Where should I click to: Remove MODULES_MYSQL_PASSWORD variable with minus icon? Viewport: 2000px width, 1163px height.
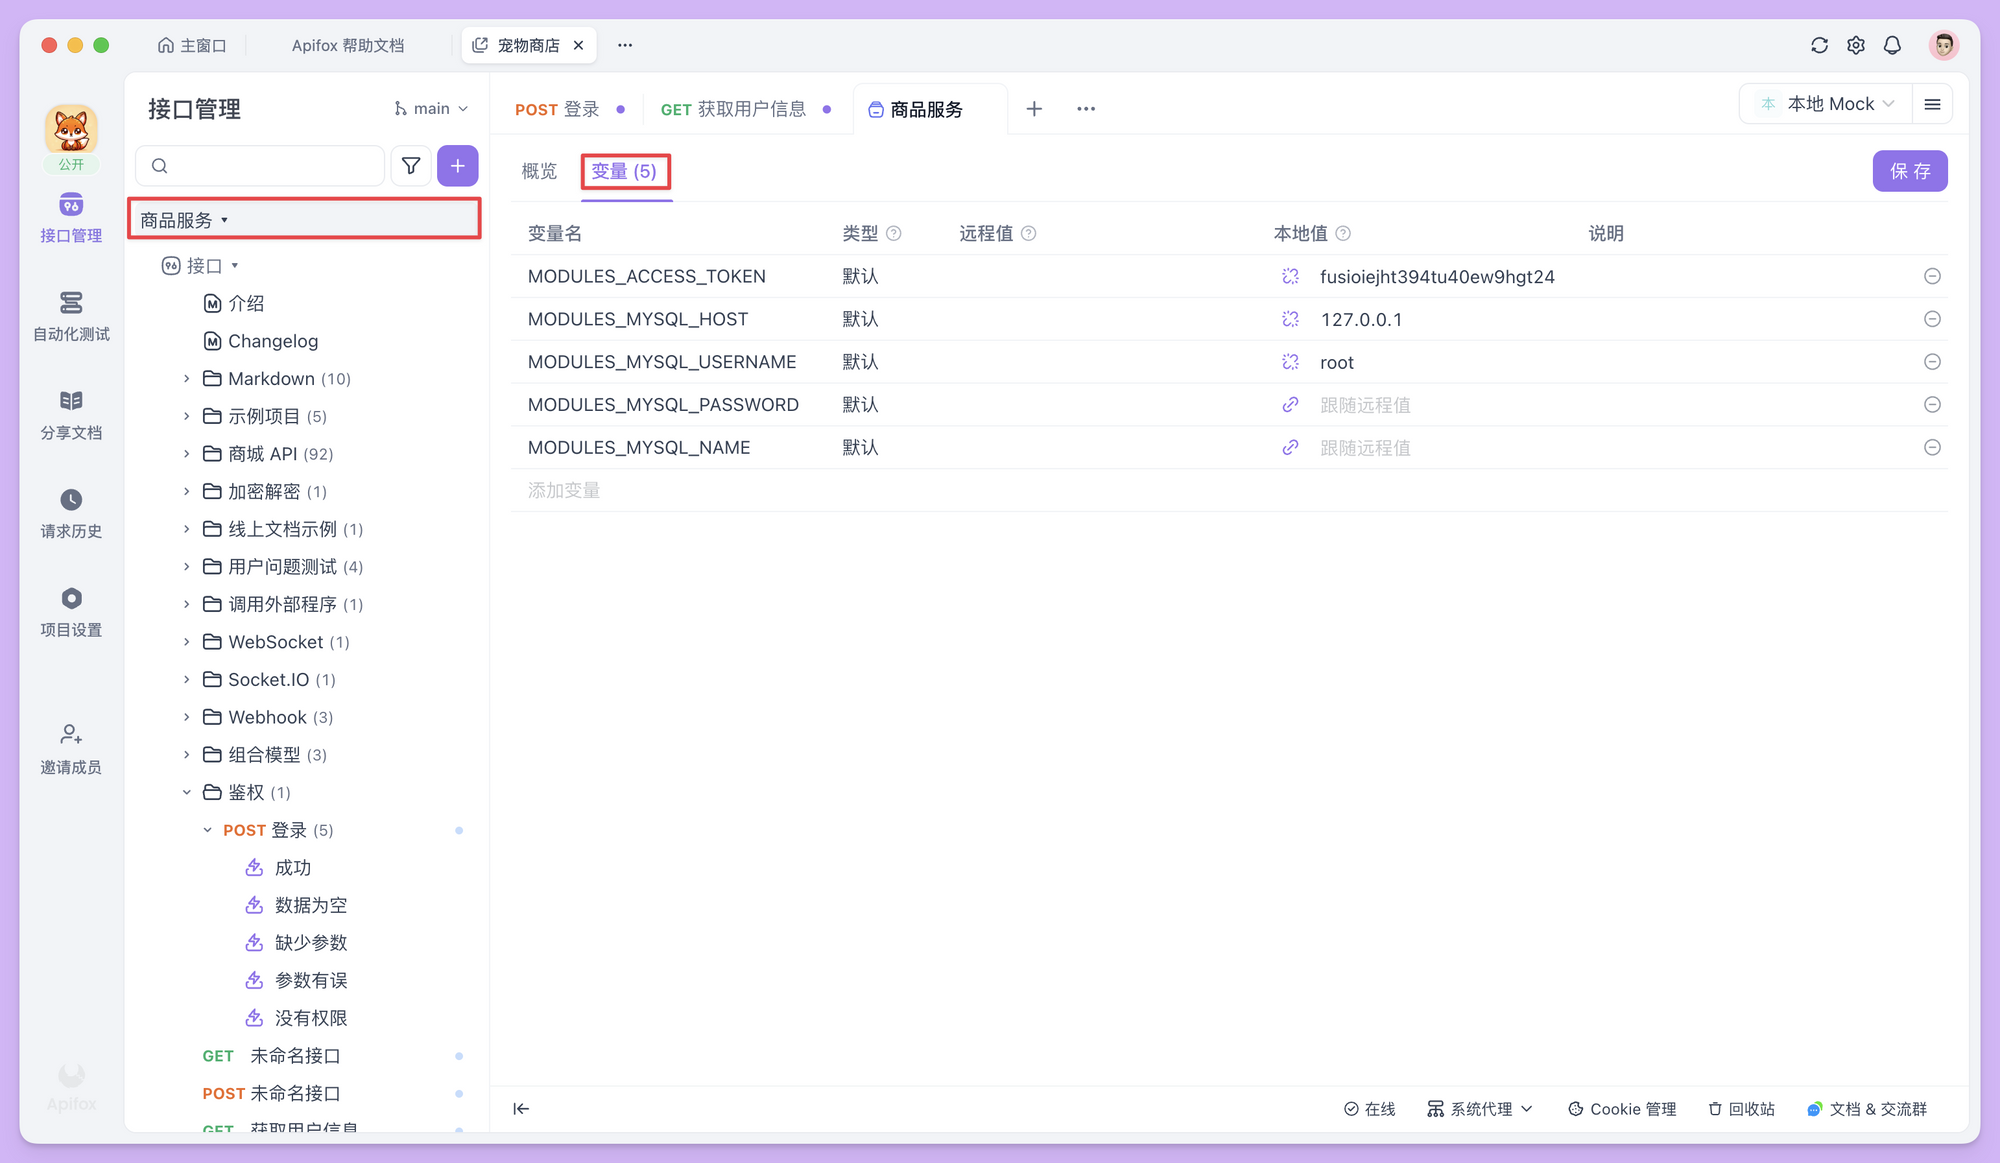(x=1932, y=405)
